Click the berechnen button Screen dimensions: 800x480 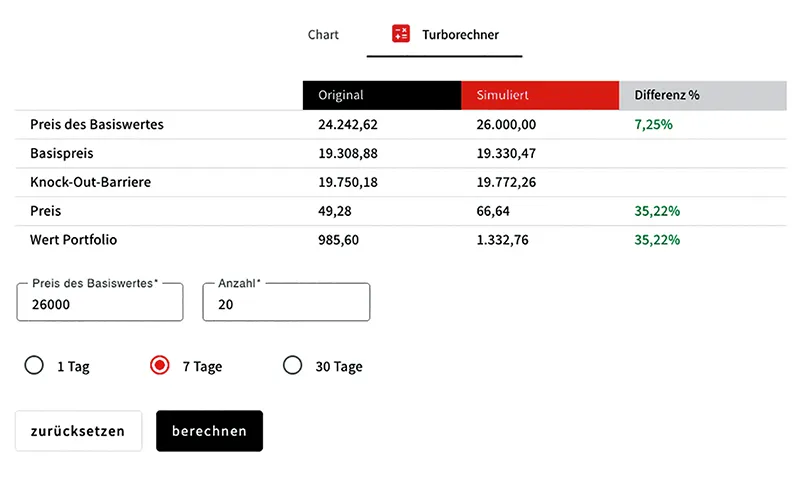(209, 431)
